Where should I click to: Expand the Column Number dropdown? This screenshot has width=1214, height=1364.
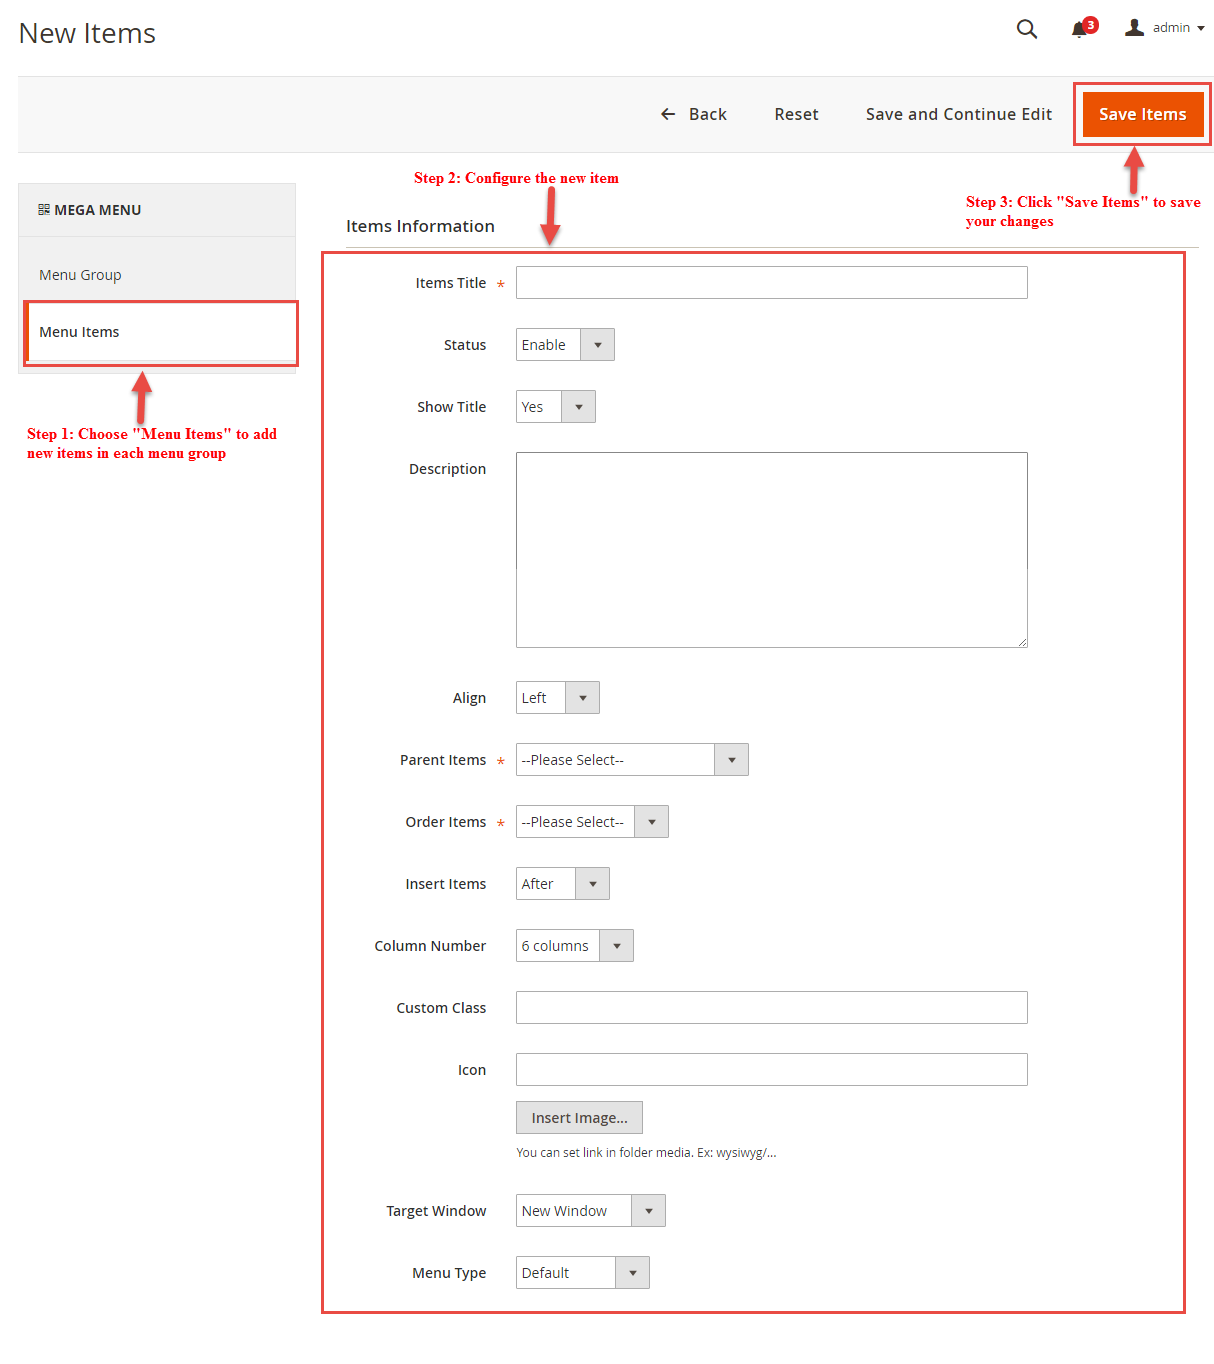click(x=574, y=946)
